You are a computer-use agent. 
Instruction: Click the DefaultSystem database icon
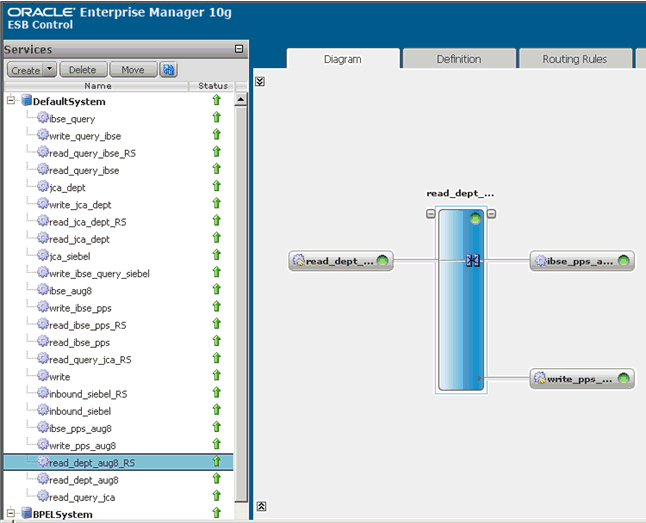(x=27, y=100)
